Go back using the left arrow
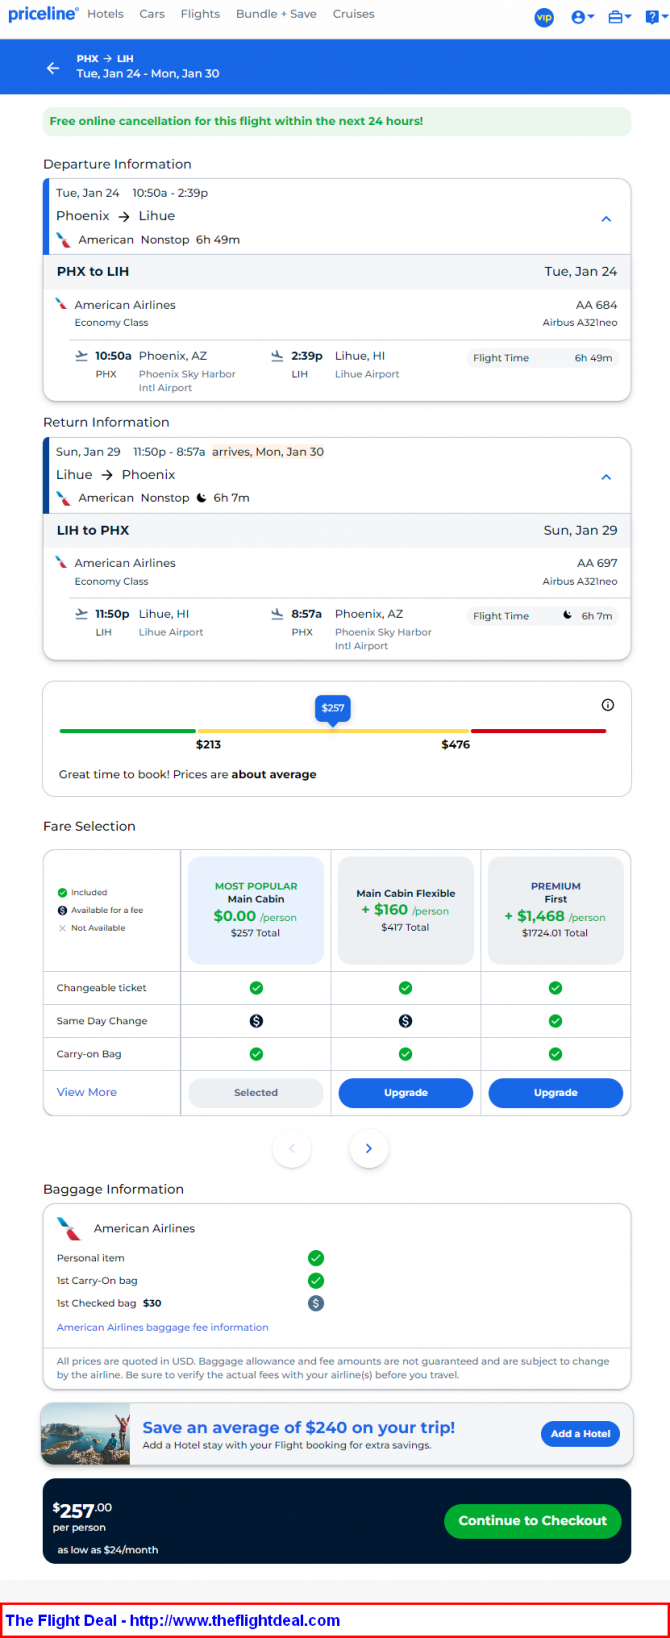 point(53,68)
